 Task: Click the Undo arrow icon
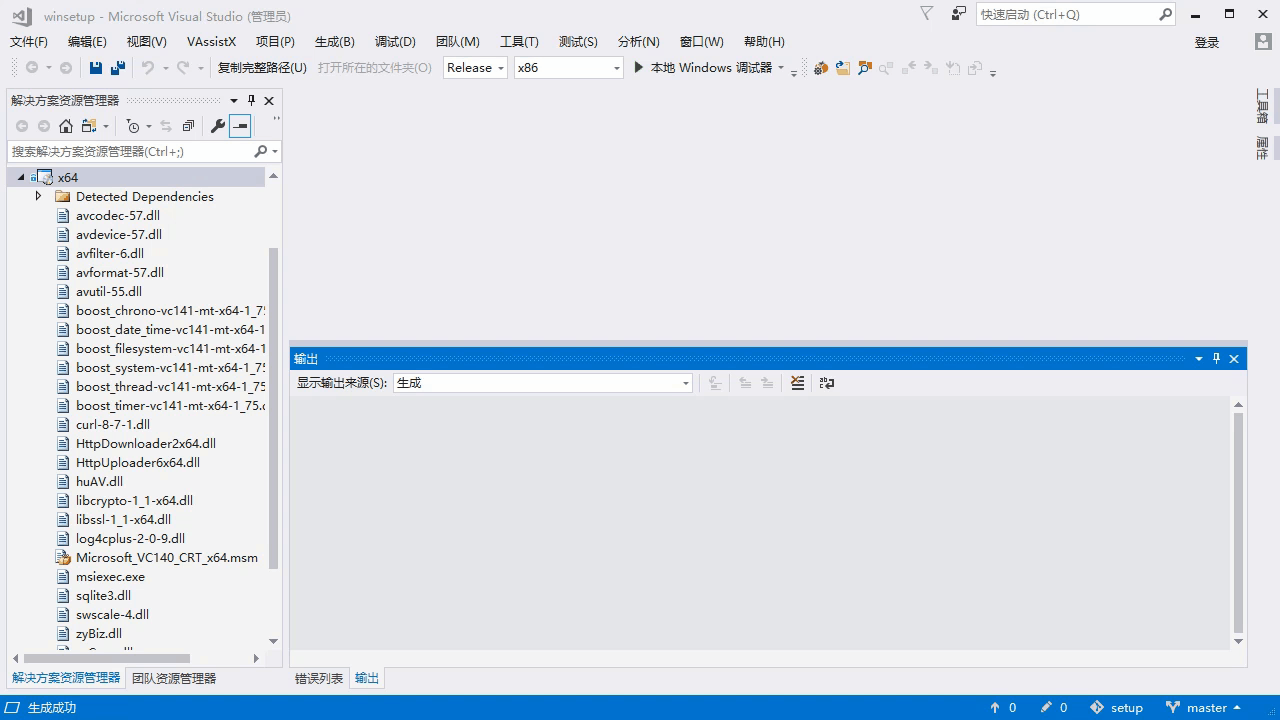pyautogui.click(x=148, y=68)
